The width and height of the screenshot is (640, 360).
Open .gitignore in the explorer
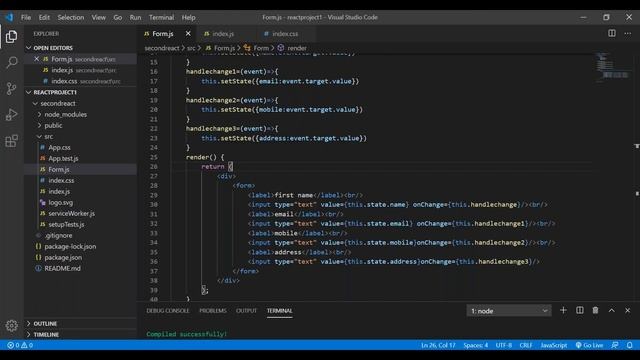(x=80, y=236)
